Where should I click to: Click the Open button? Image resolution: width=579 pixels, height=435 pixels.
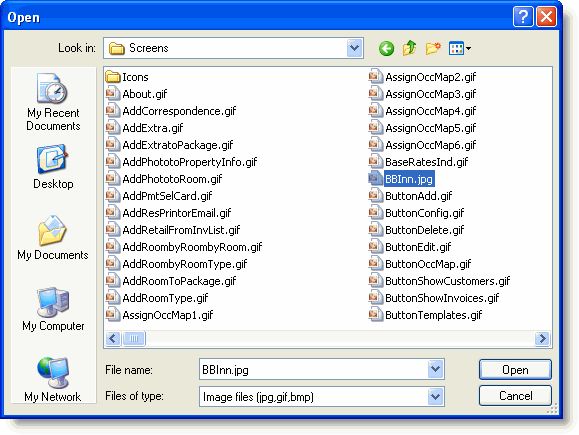(x=515, y=370)
